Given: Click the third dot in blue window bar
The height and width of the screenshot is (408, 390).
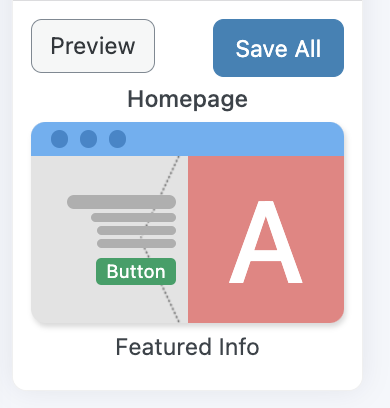Looking at the screenshot, I should click(x=118, y=139).
